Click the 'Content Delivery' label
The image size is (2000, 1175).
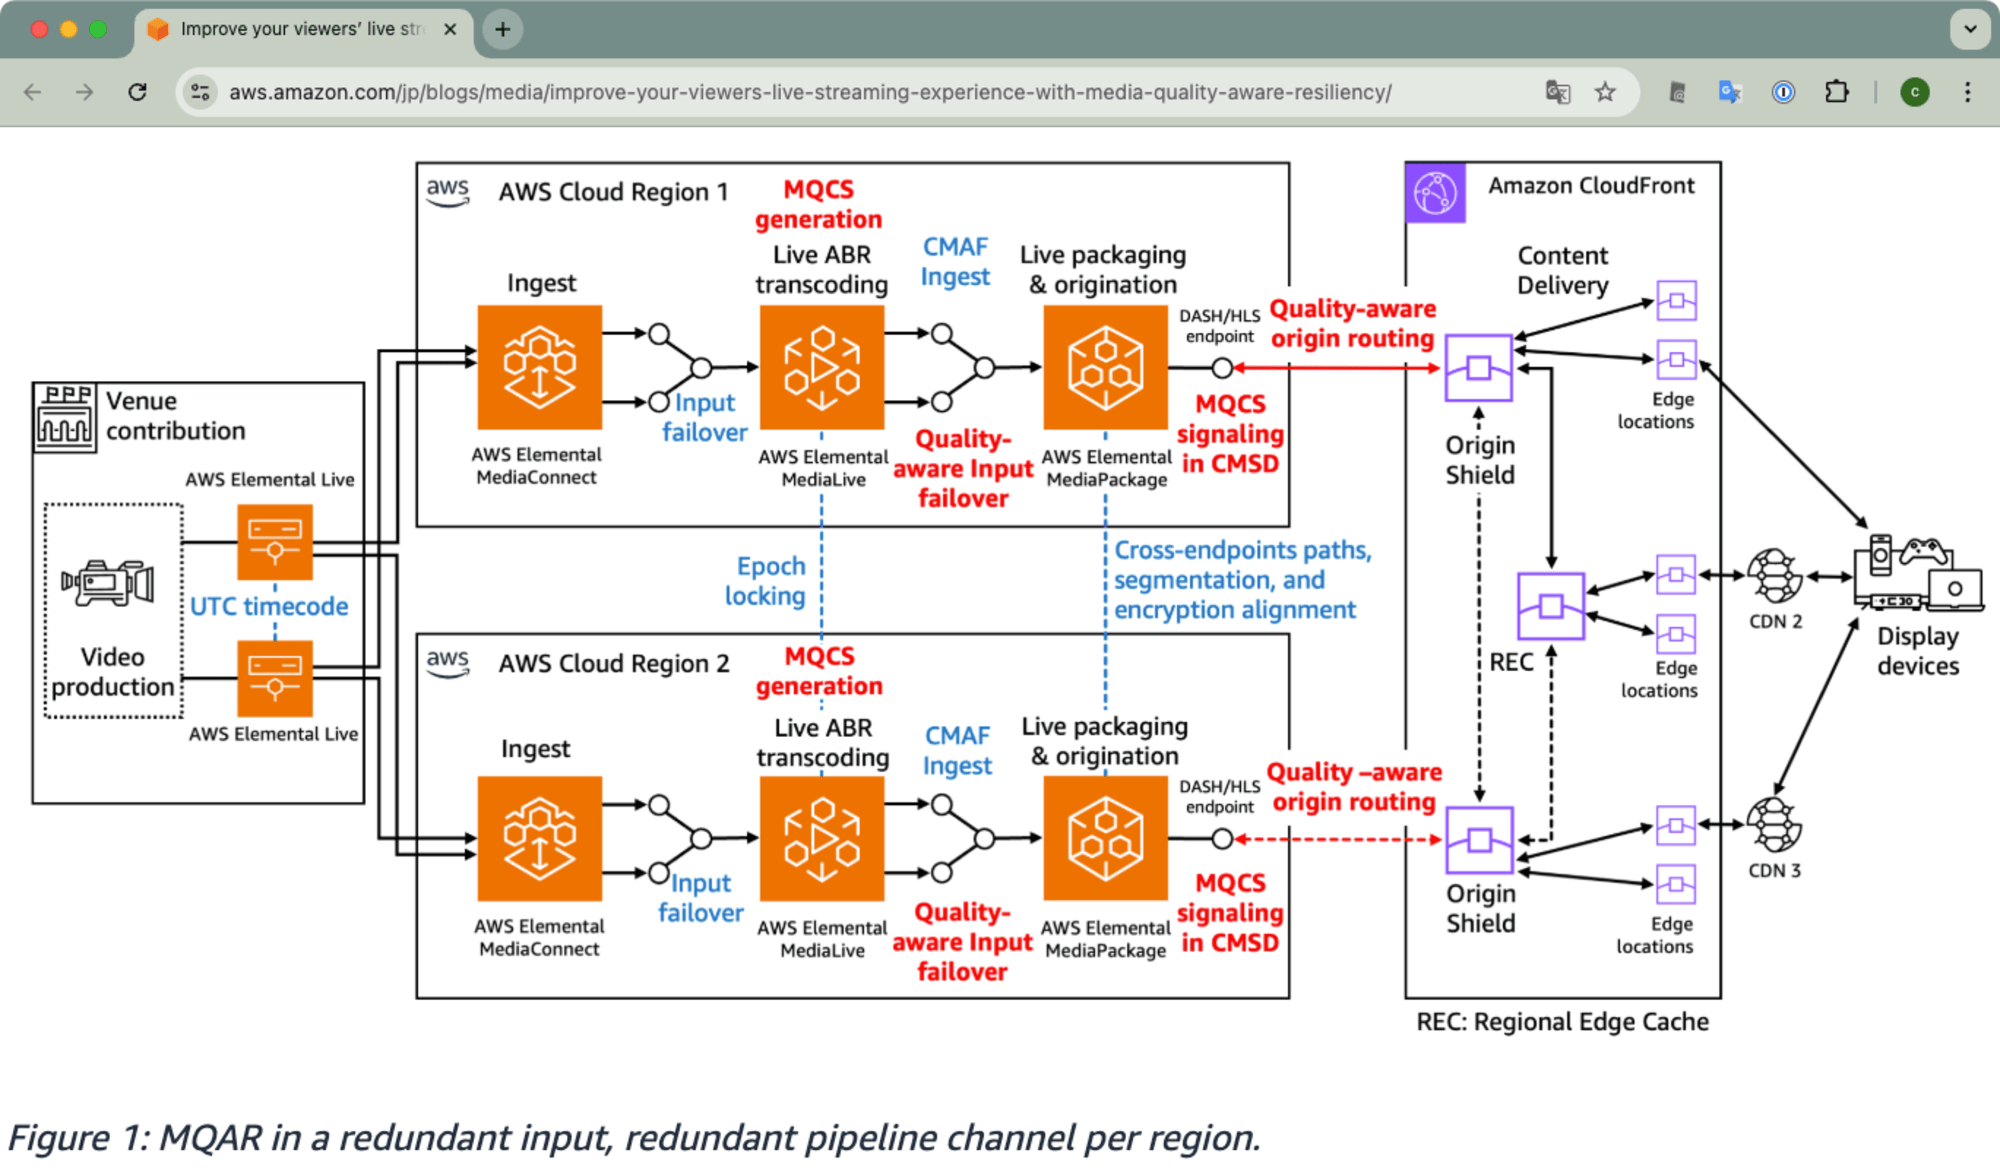point(1563,270)
